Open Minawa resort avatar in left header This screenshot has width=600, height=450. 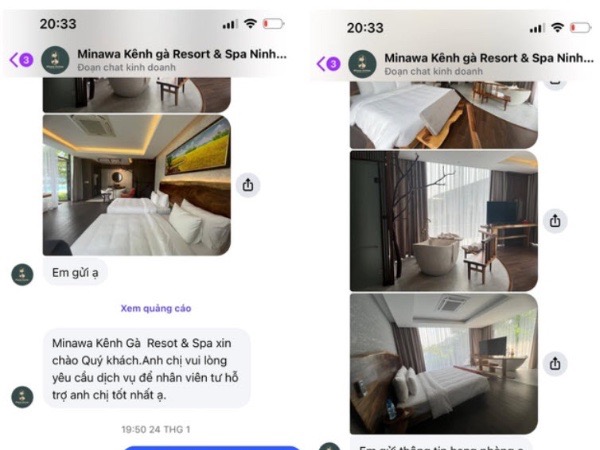pyautogui.click(x=55, y=60)
